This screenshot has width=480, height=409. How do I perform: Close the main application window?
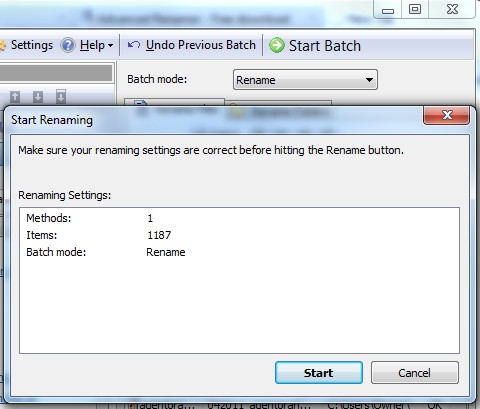click(x=452, y=9)
